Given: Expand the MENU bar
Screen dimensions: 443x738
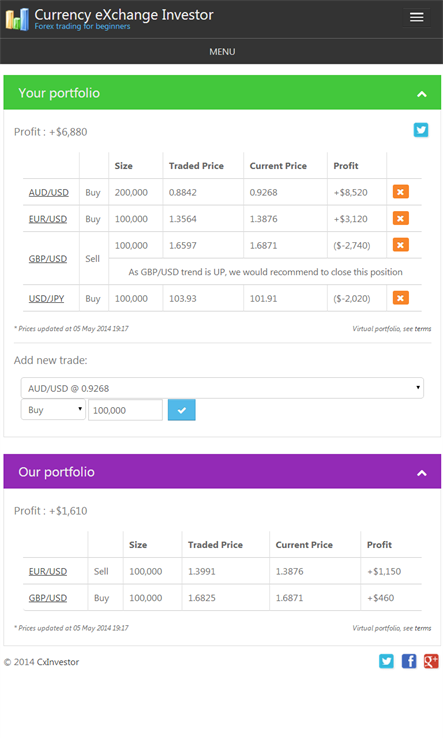Looking at the screenshot, I should point(222,51).
